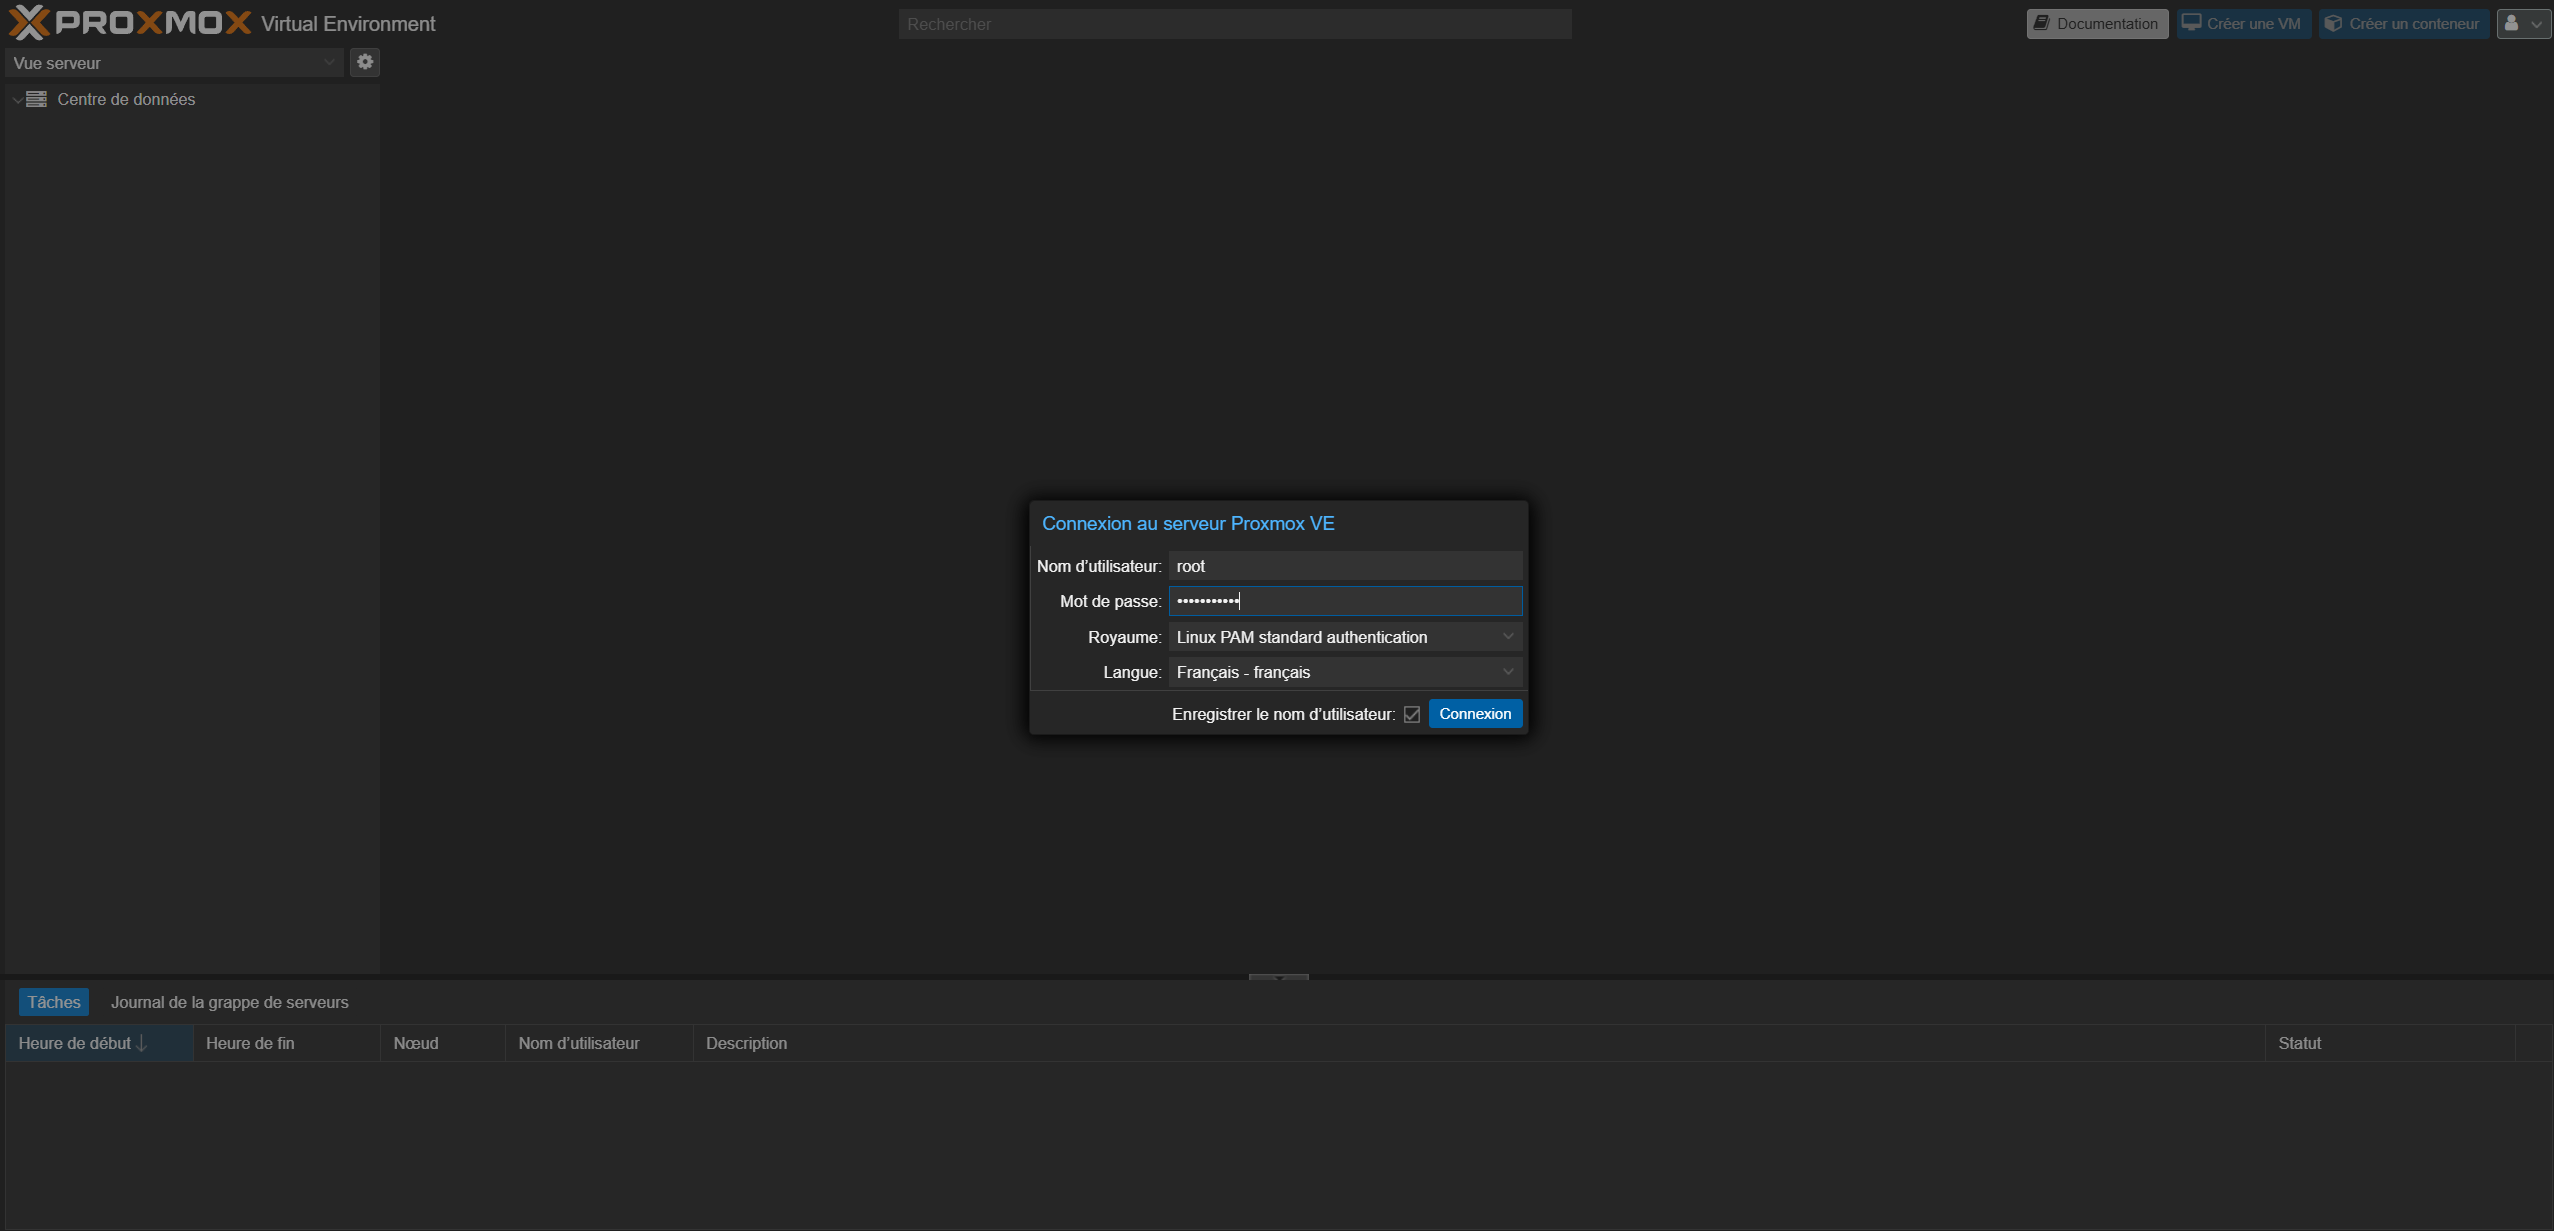Screen dimensions: 2554x1231
Task: Click the Connexion au serveur Proxmox VE title
Action: click(x=1188, y=523)
